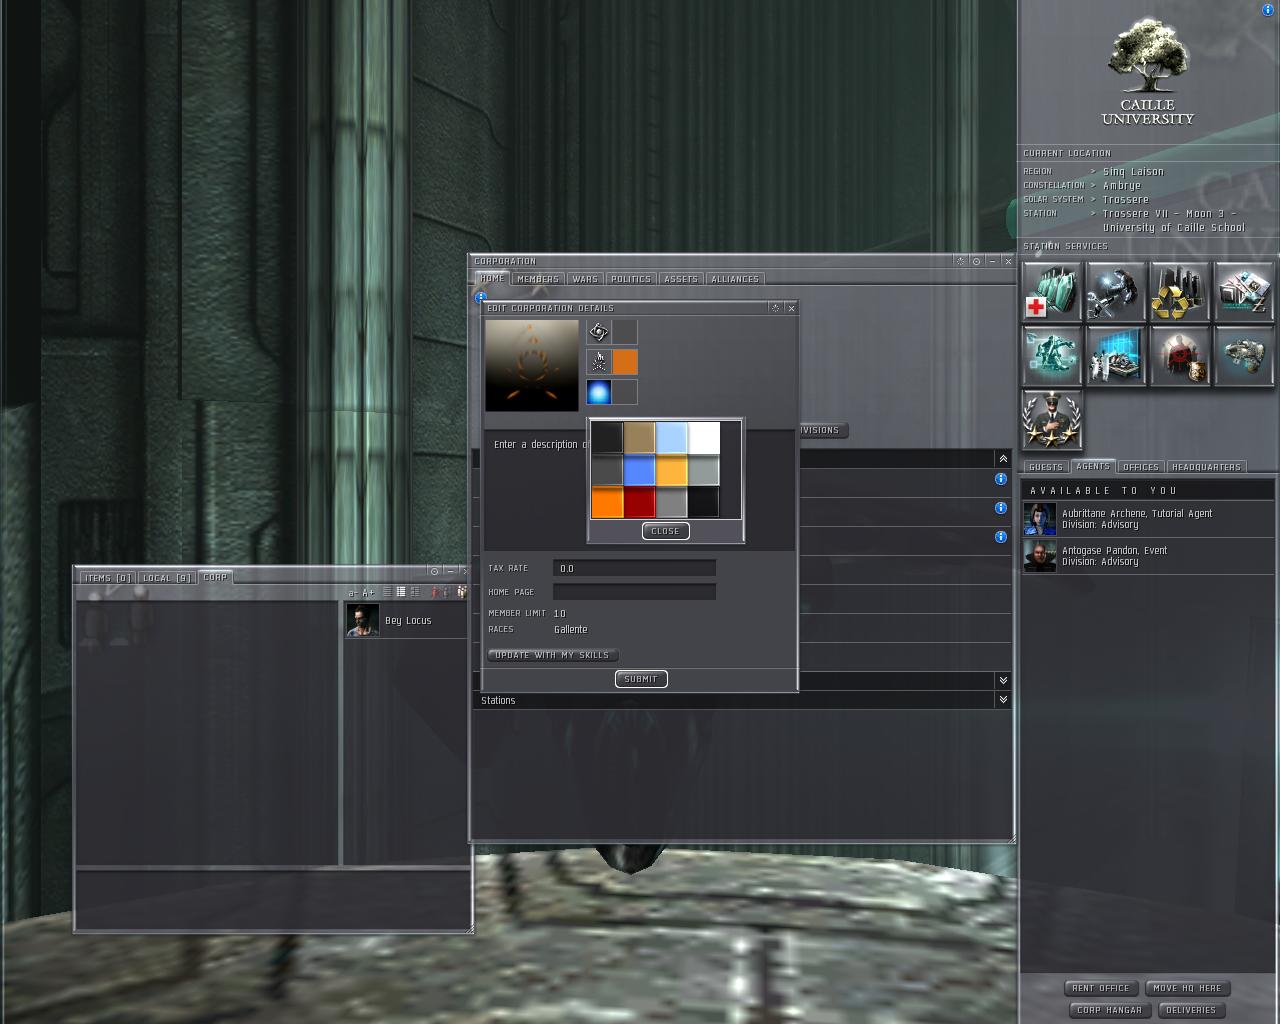Decrease chat font size with a- icon
This screenshot has height=1024, width=1280.
(353, 593)
